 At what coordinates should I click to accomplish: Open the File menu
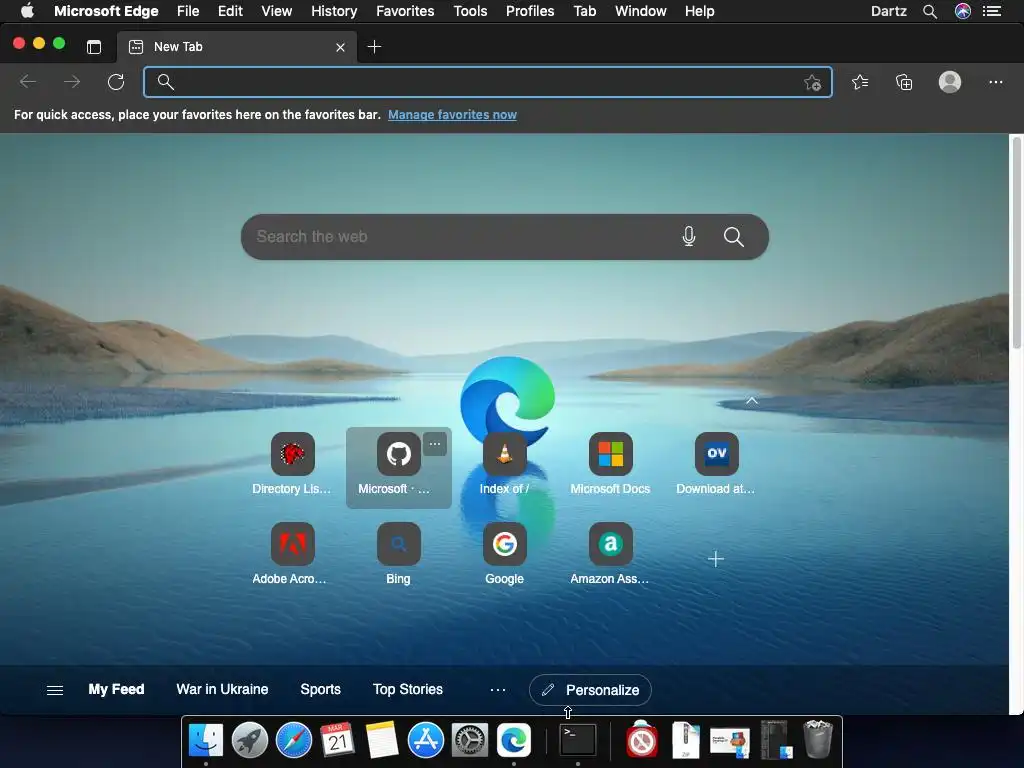tap(188, 11)
